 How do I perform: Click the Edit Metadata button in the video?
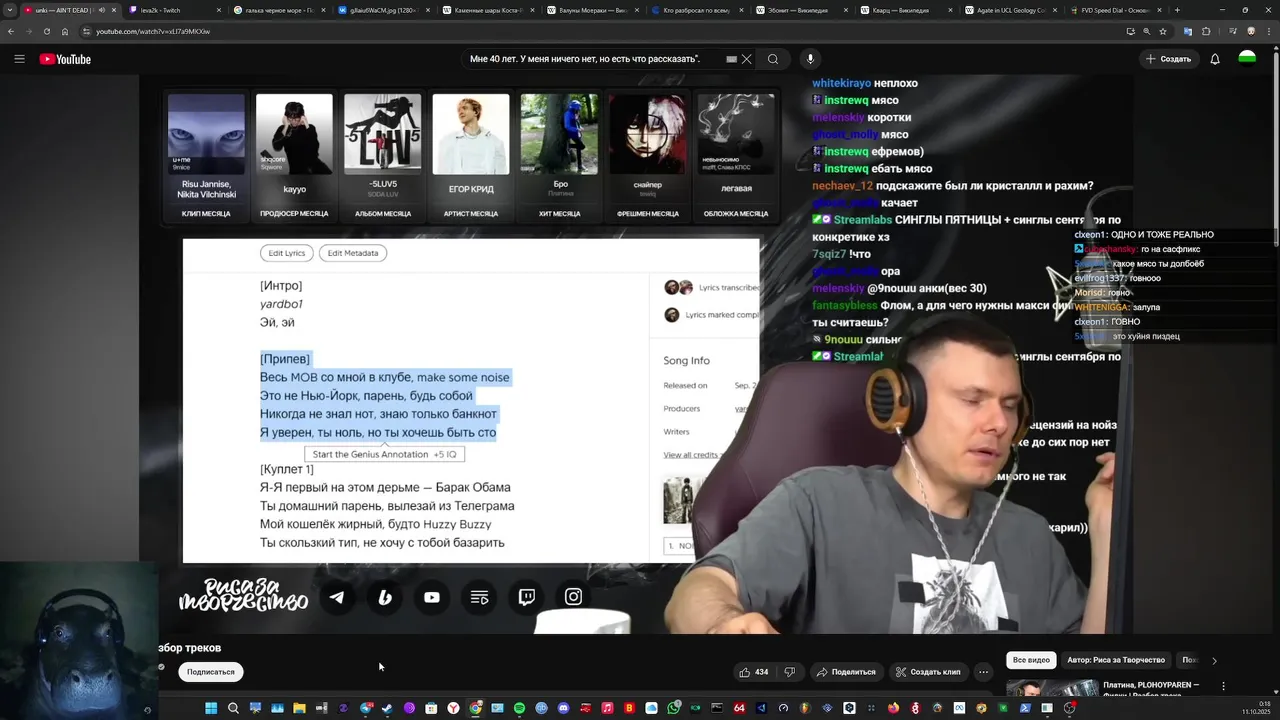pyautogui.click(x=353, y=253)
